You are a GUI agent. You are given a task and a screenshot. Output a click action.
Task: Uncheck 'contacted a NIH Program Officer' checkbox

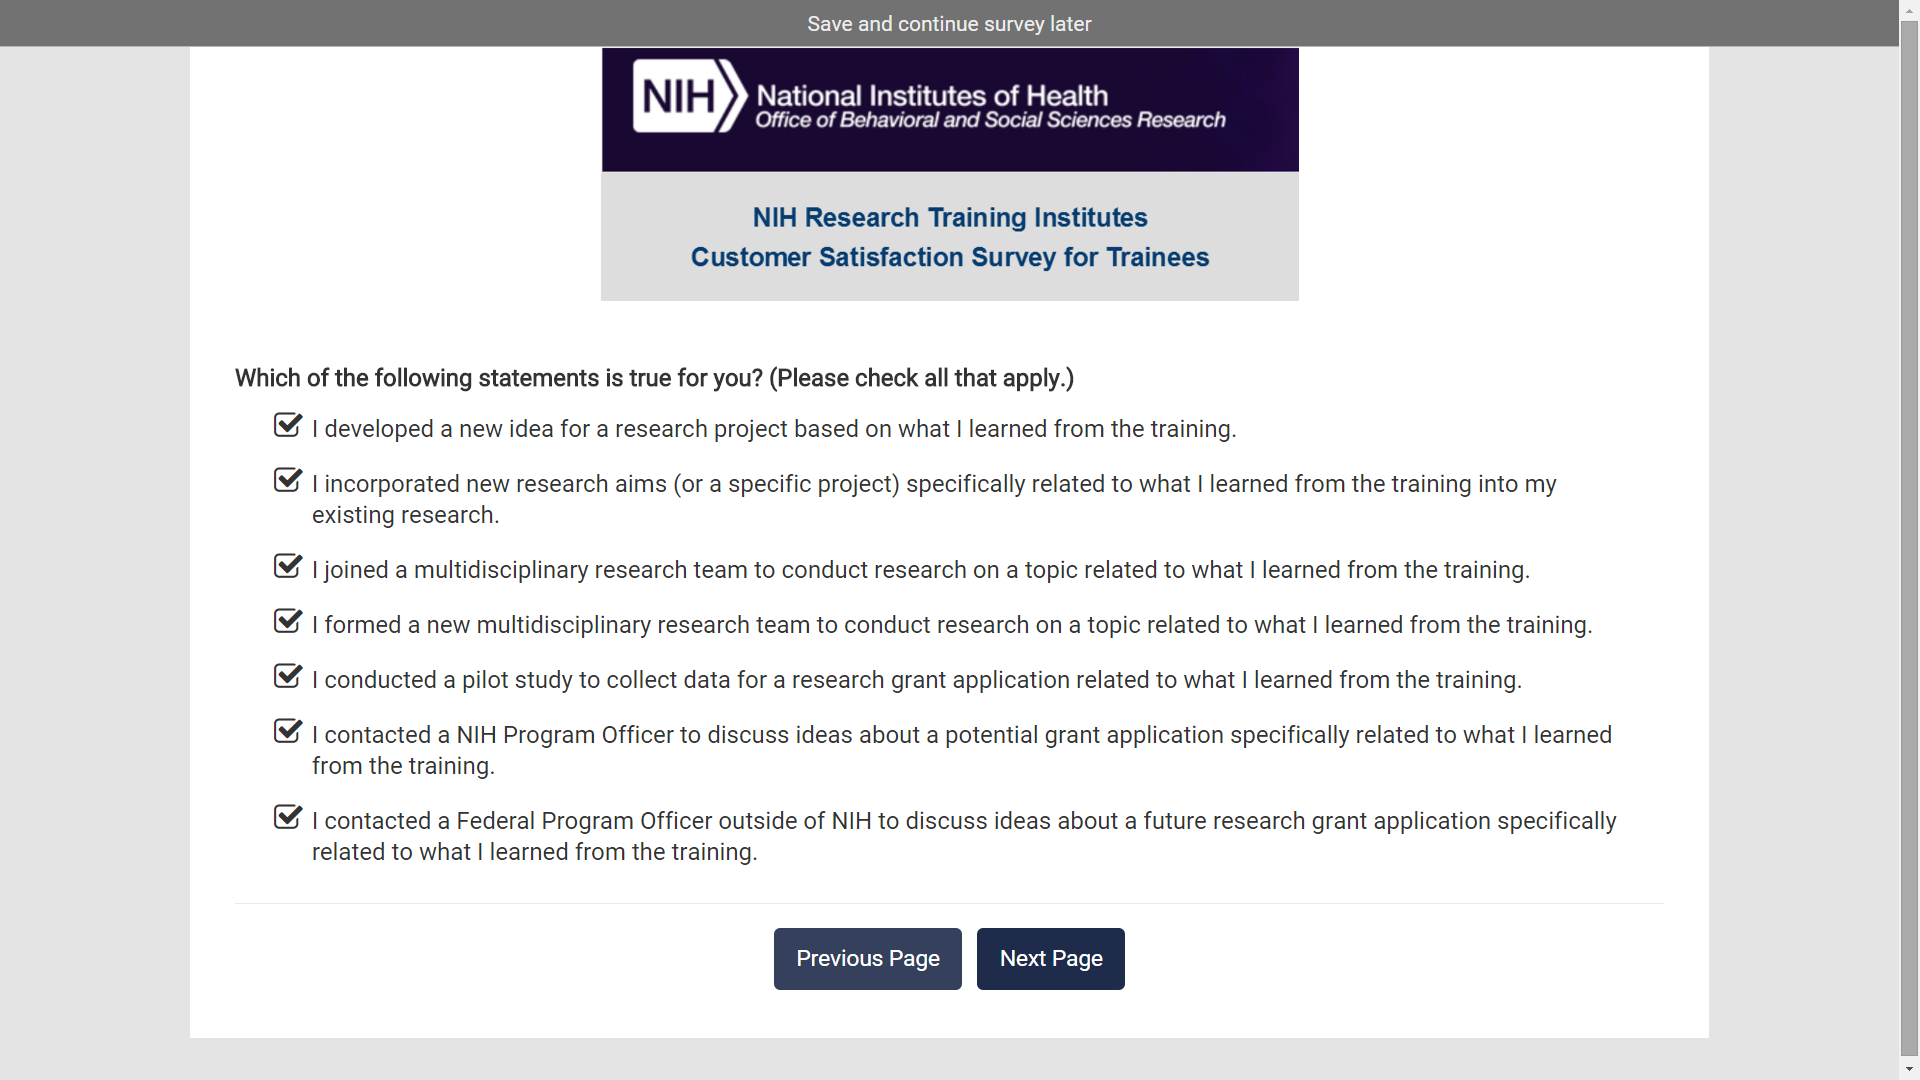(x=287, y=732)
